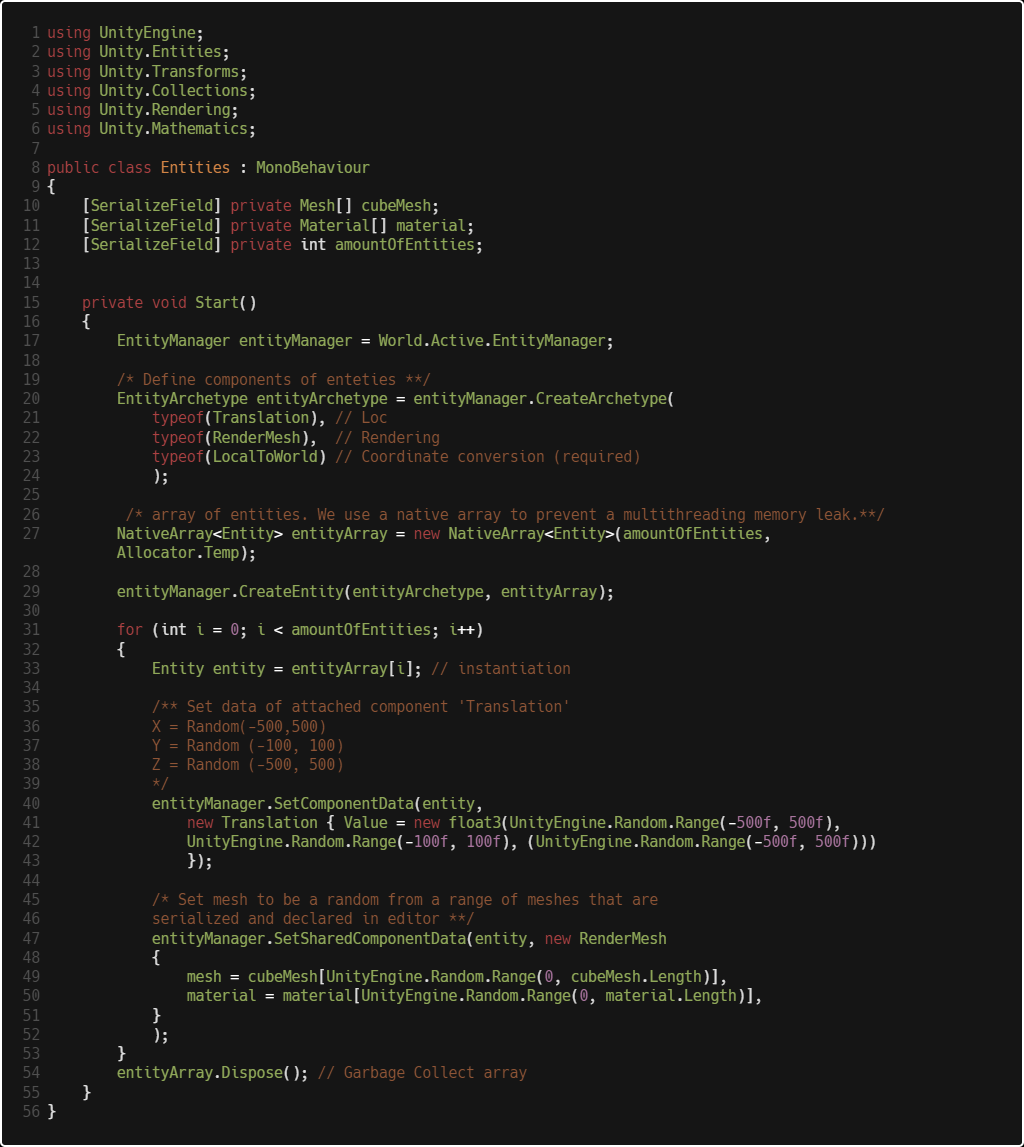Click the comment about 'multithreading memory leak'
Image resolution: width=1024 pixels, height=1147 pixels.
click(505, 514)
